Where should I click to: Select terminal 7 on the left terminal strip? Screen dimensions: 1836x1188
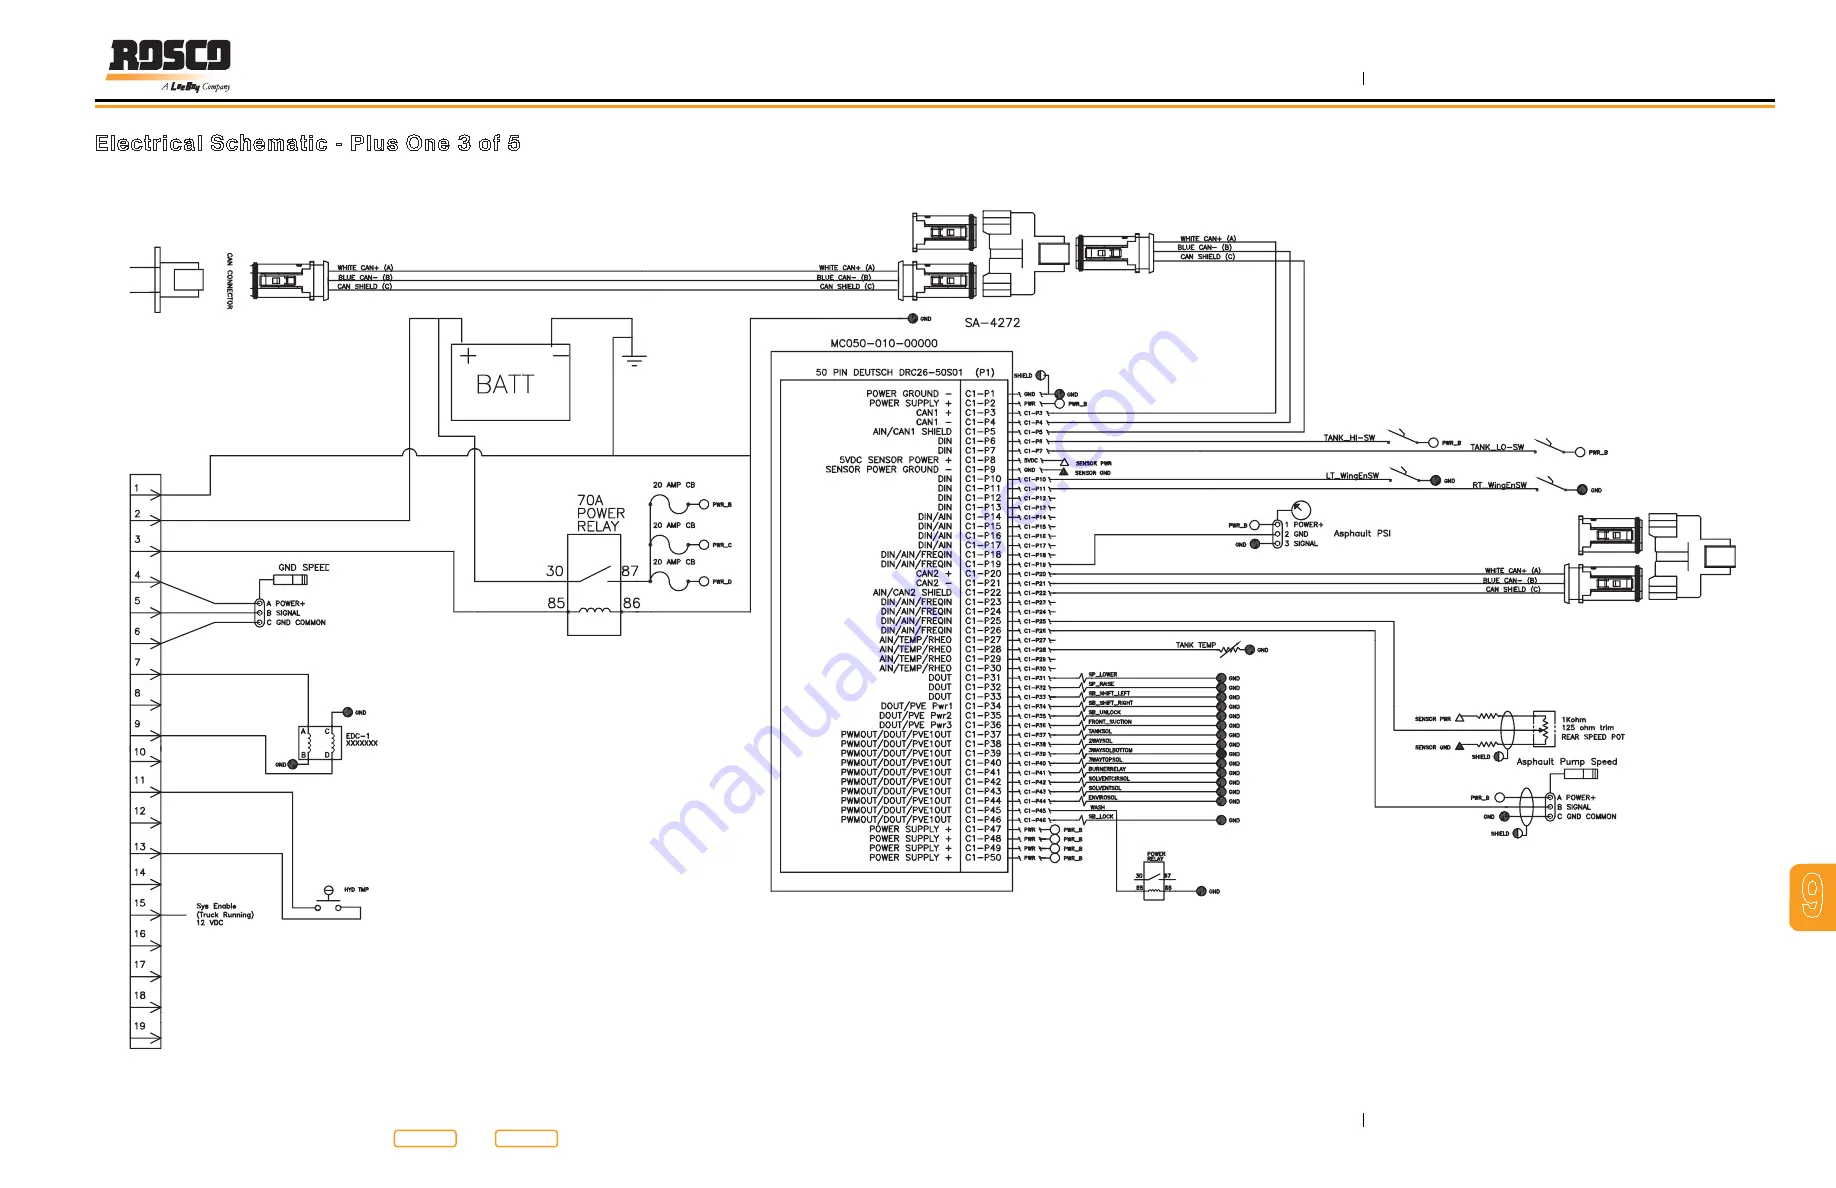(146, 668)
